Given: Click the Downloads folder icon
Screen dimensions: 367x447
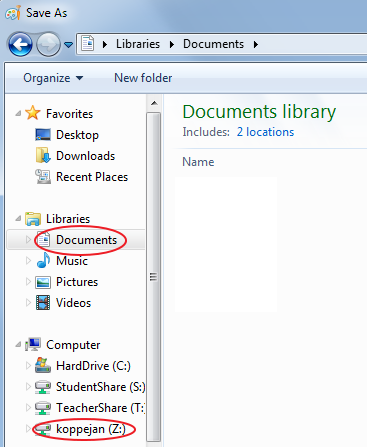Looking at the screenshot, I should coord(43,156).
